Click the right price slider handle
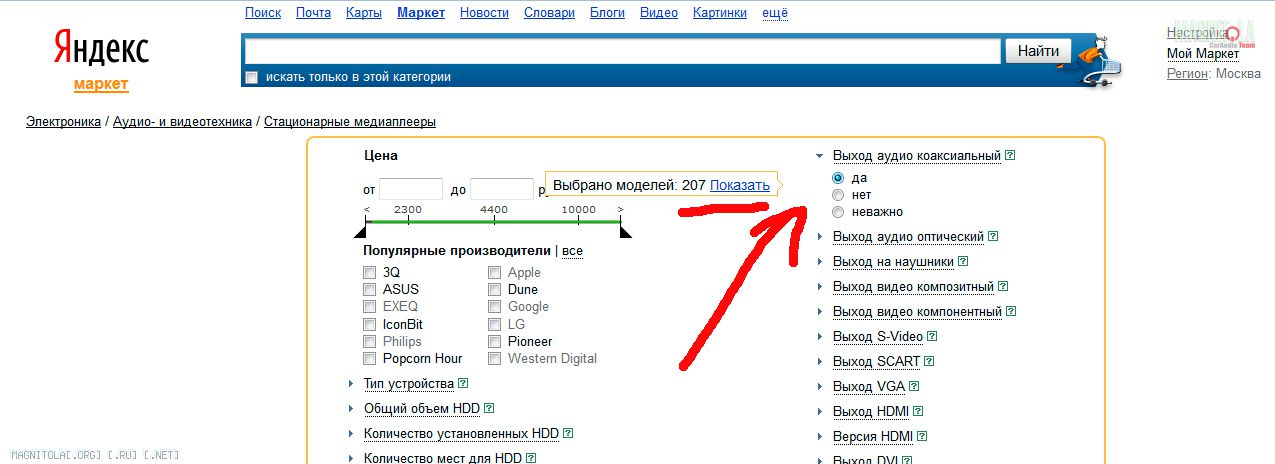Image resolution: width=1275 pixels, height=464 pixels. [x=626, y=232]
